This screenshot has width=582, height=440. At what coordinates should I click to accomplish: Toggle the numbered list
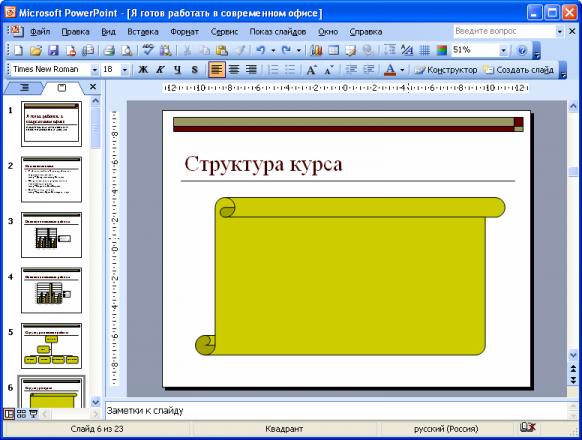click(x=273, y=69)
